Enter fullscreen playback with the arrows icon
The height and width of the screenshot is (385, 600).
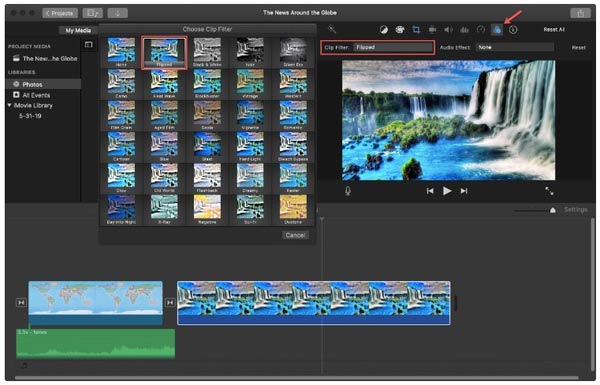[x=549, y=191]
